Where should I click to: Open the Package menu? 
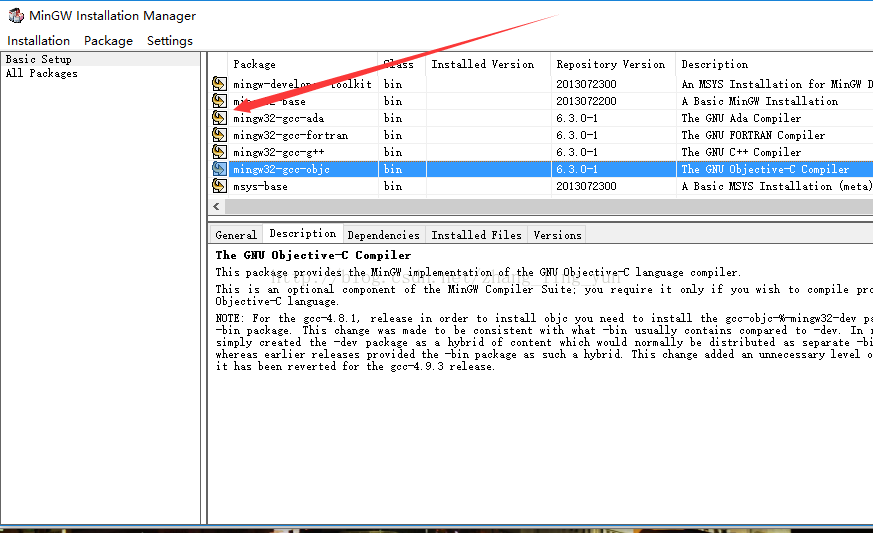coord(109,41)
